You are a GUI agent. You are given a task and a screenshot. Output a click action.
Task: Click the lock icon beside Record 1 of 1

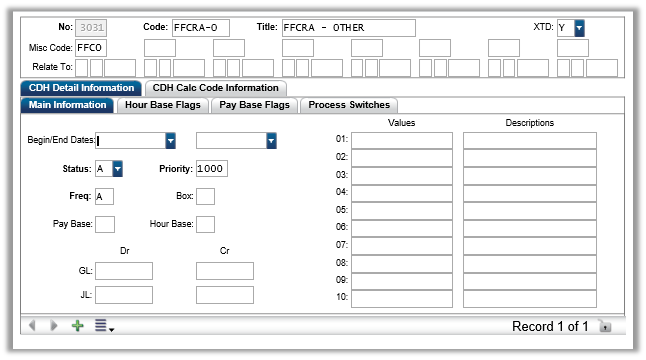point(604,326)
